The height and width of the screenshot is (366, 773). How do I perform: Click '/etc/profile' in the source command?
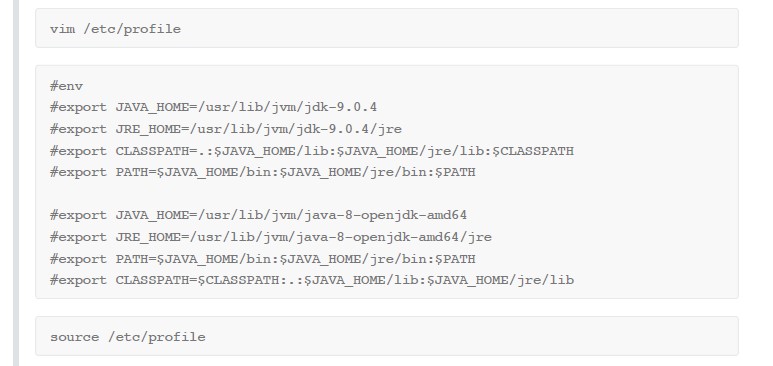[156, 337]
